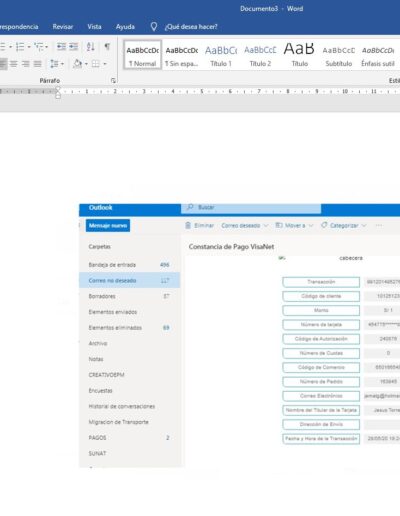The image size is (400, 516).
Task: Apply the Título 1 style
Action: click(x=221, y=55)
